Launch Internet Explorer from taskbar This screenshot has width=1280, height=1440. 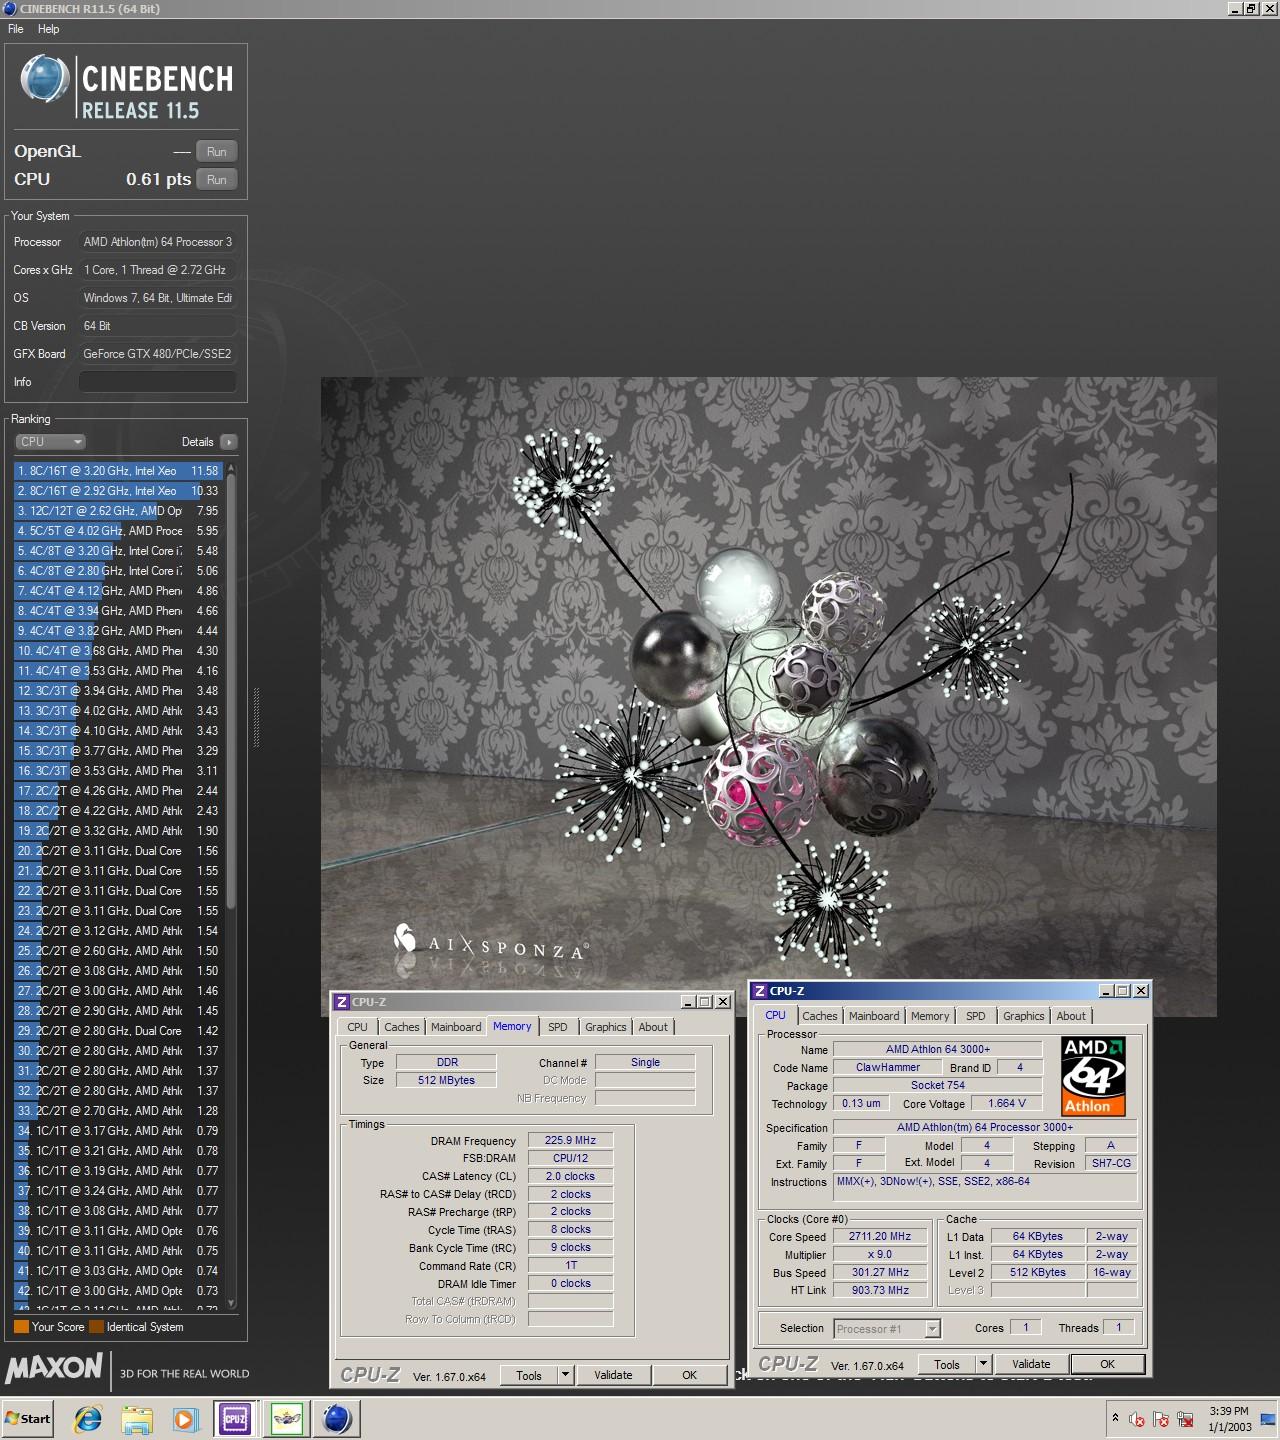88,1418
